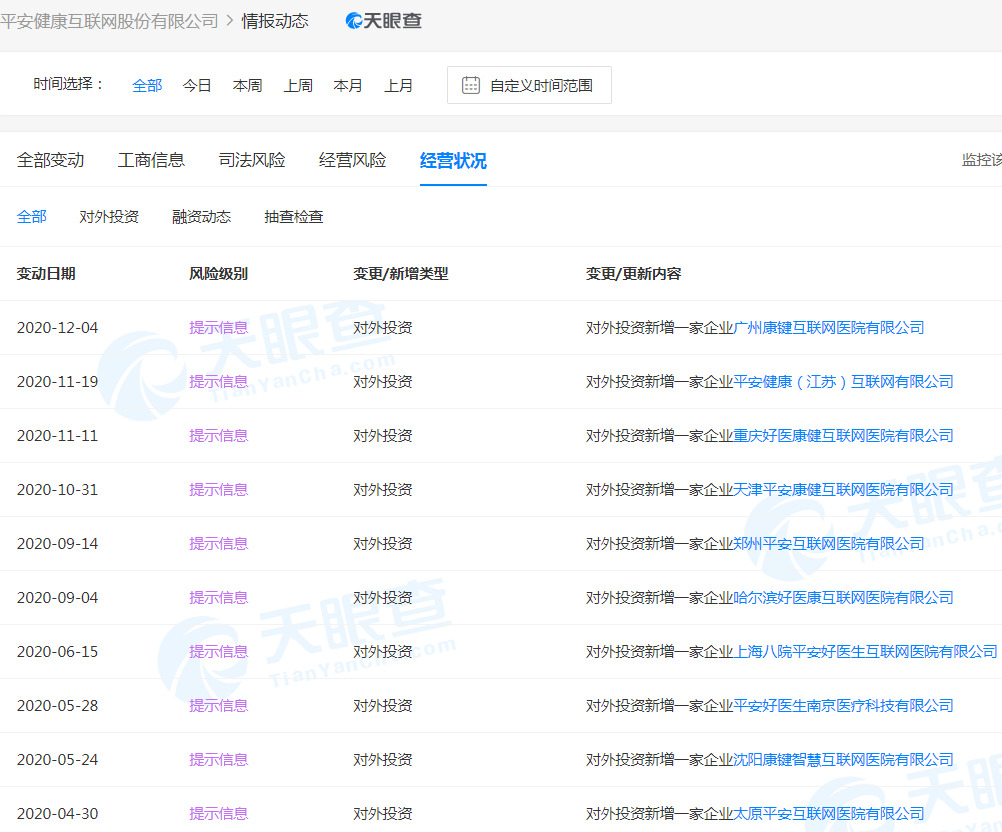Click 对外投资 type in the 2020-05-28 row
Screen dimensions: 1002x832
tap(383, 705)
